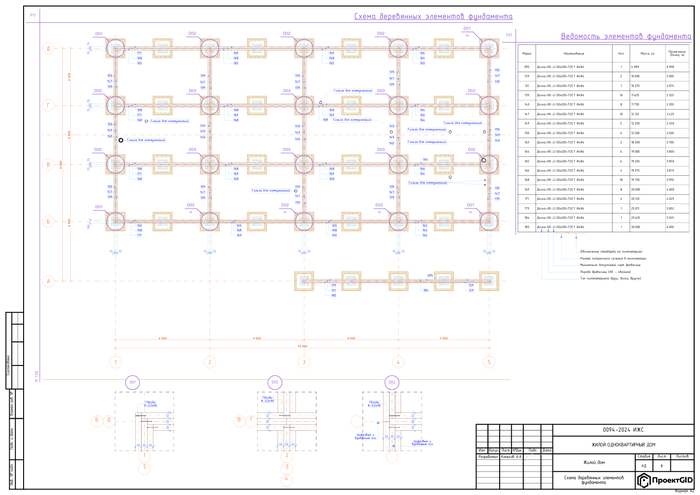The height and width of the screenshot is (495, 700).
Task: Click the bold sleeve circle near axis 1 column
Action: point(121,140)
